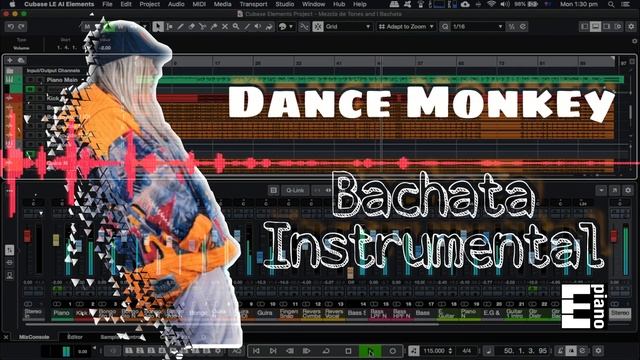
Task: Adjust the Stereo In channel fader
Action: click(27, 236)
